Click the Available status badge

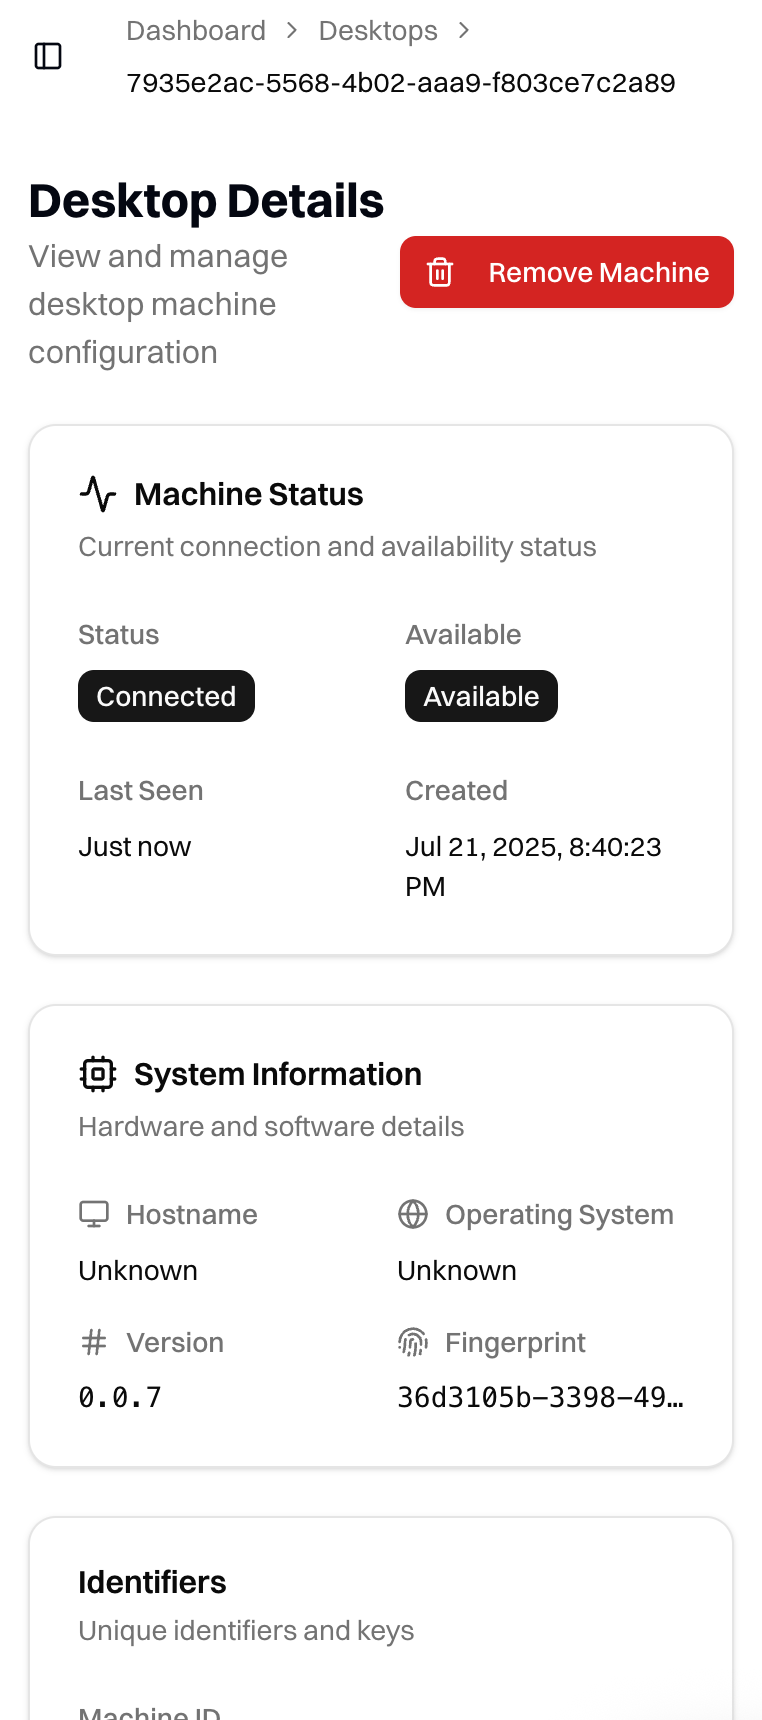click(481, 696)
